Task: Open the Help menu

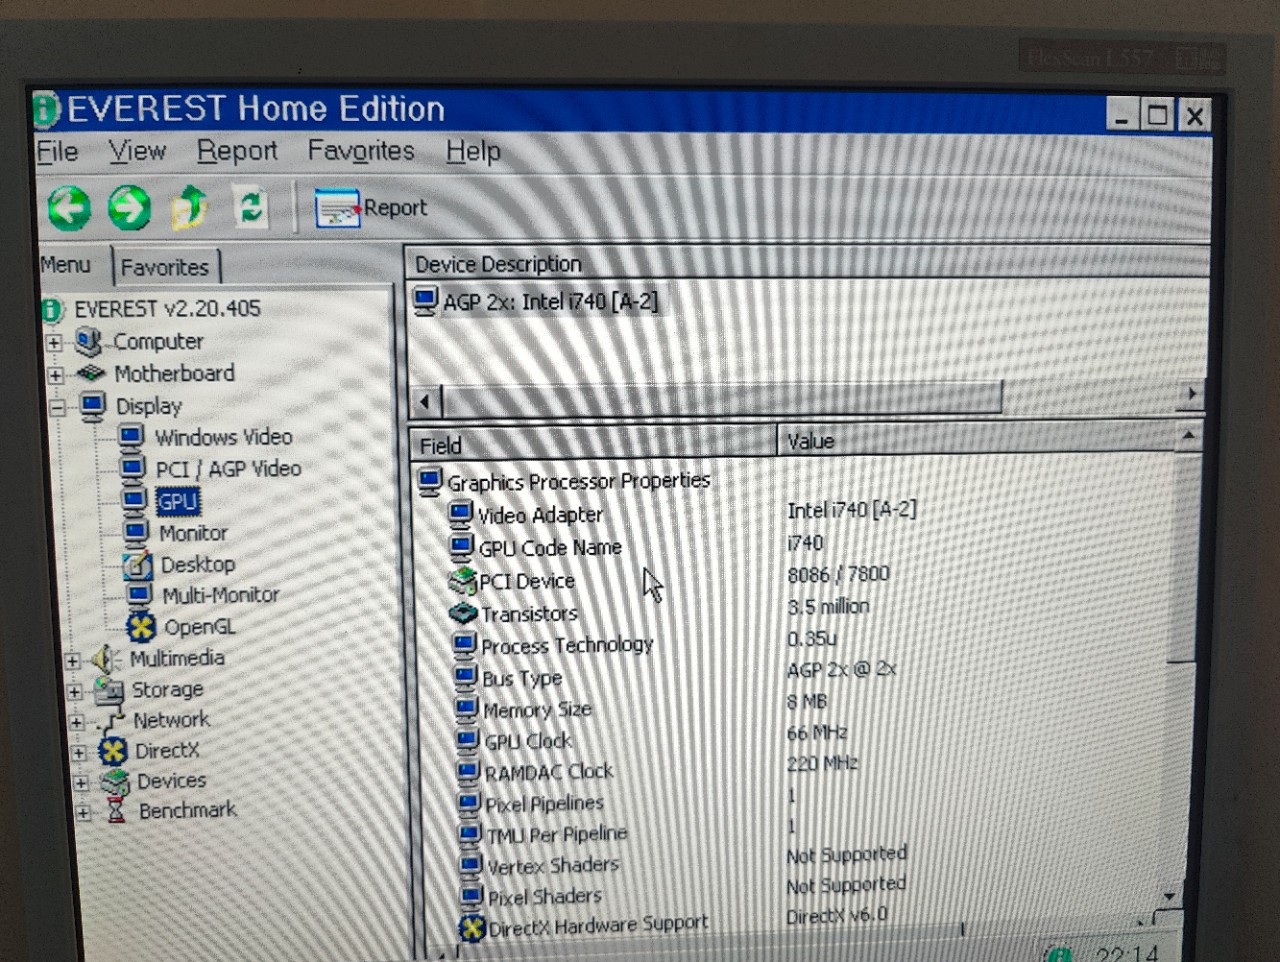Action: point(473,151)
